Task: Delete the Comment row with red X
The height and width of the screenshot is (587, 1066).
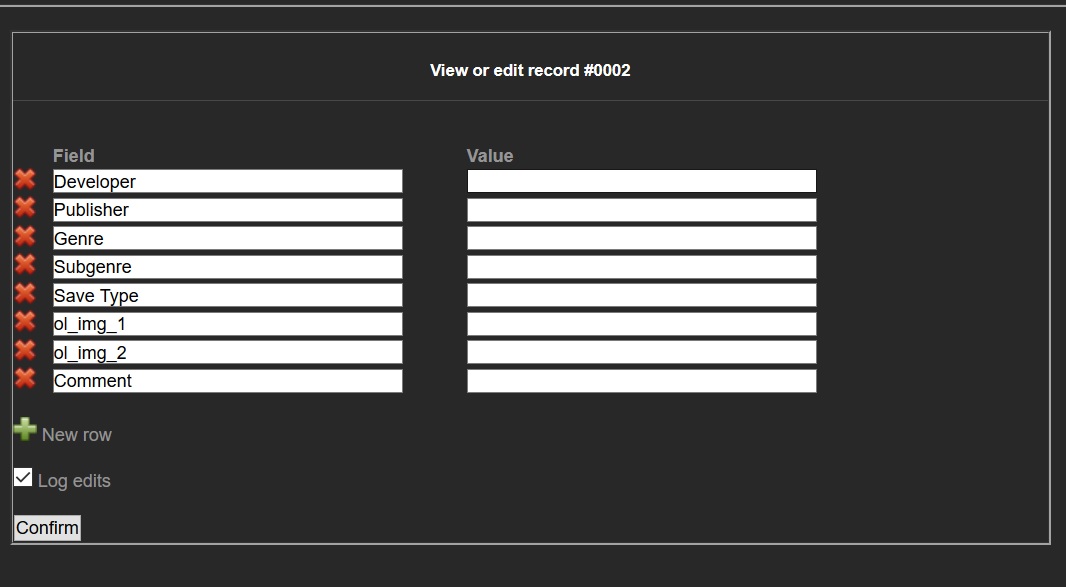Action: tap(25, 379)
